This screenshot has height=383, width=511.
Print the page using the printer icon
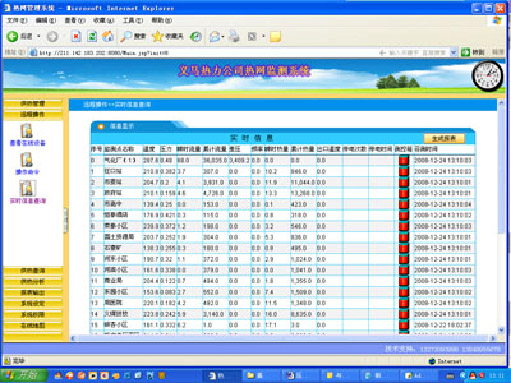point(235,36)
